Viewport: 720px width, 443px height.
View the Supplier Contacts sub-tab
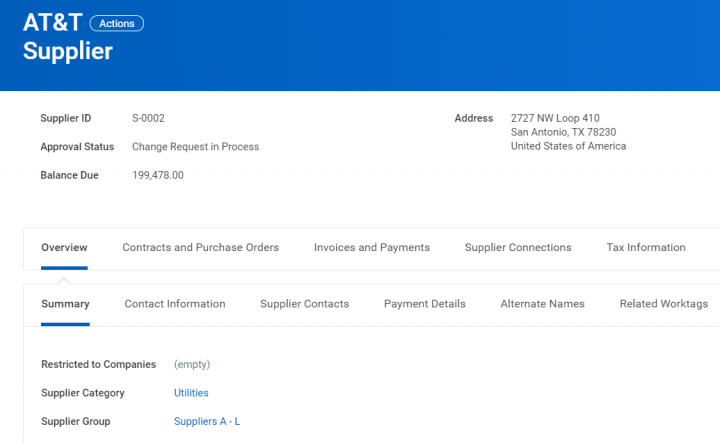click(x=304, y=304)
